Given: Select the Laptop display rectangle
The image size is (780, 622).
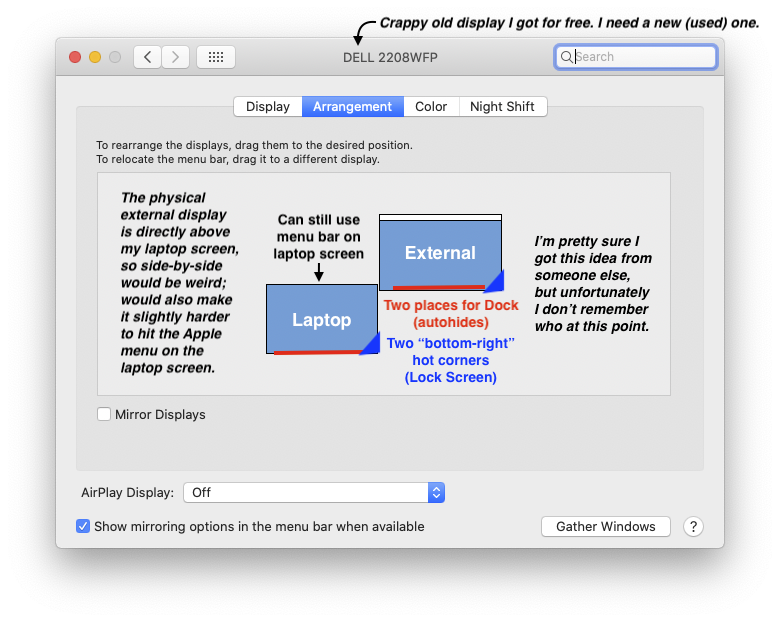Looking at the screenshot, I should pyautogui.click(x=322, y=319).
